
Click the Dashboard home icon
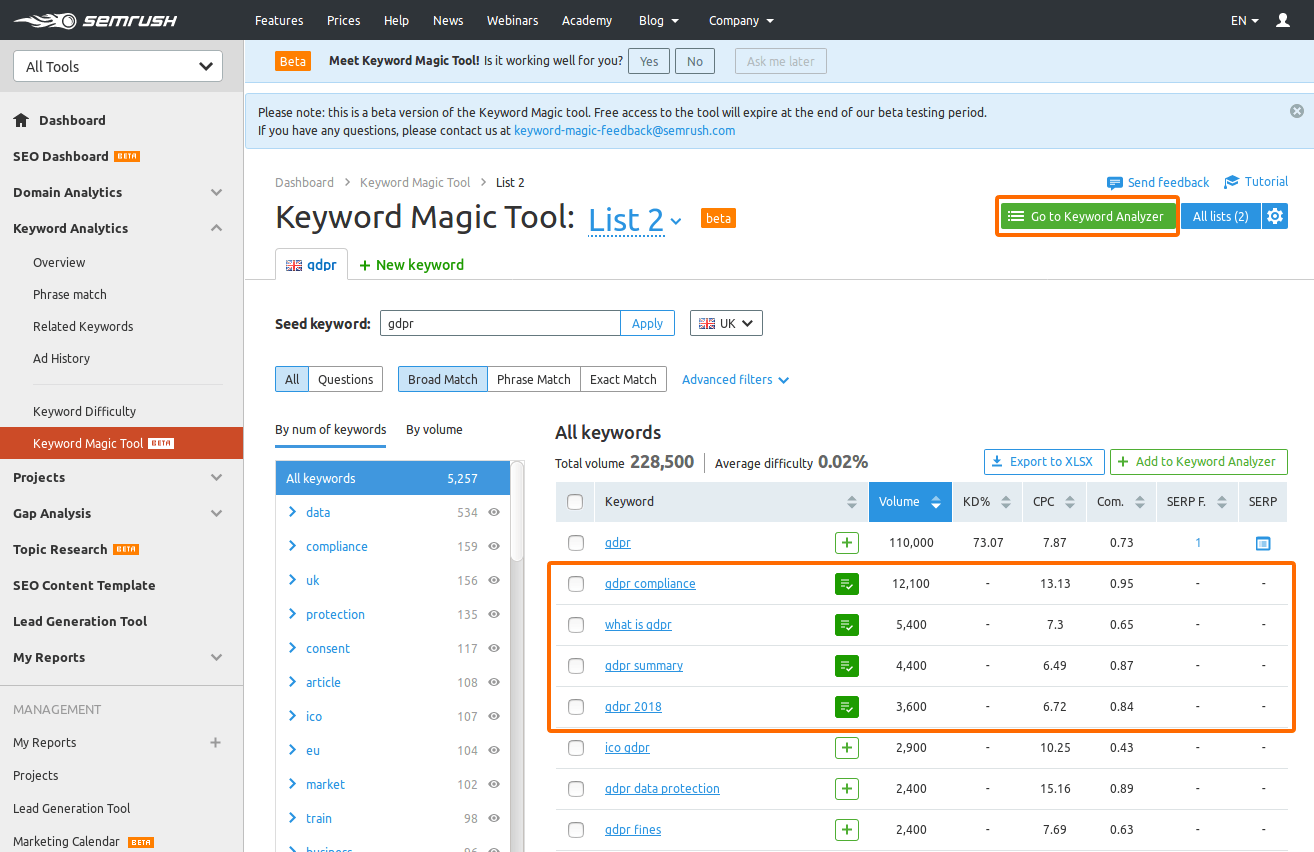click(x=21, y=120)
